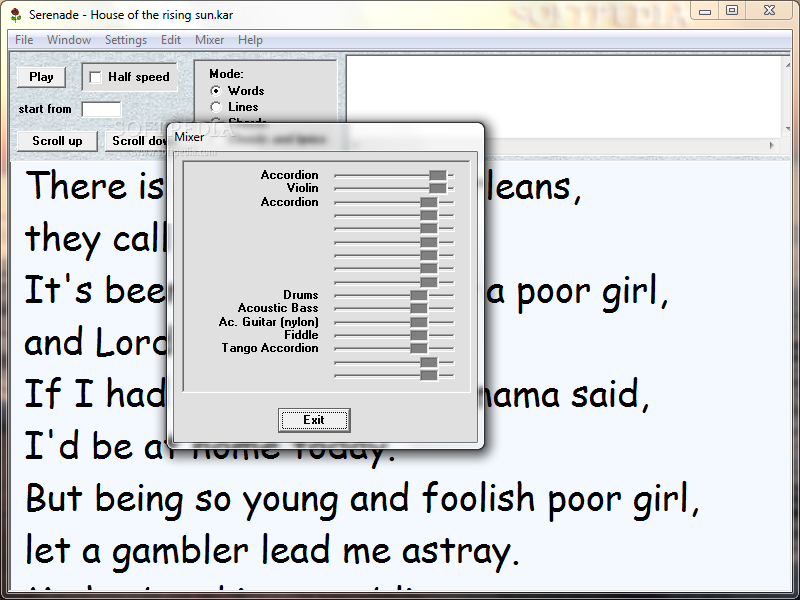Click the Scroll down button
800x600 pixels.
click(137, 141)
